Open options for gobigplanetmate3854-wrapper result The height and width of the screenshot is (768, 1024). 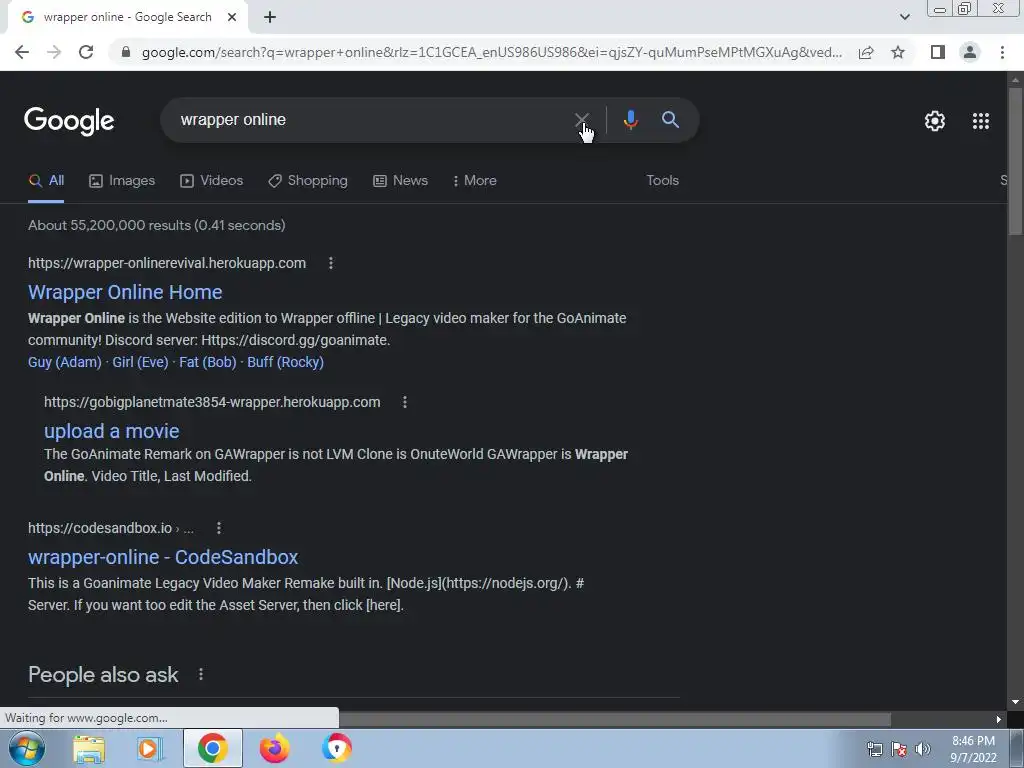point(405,402)
